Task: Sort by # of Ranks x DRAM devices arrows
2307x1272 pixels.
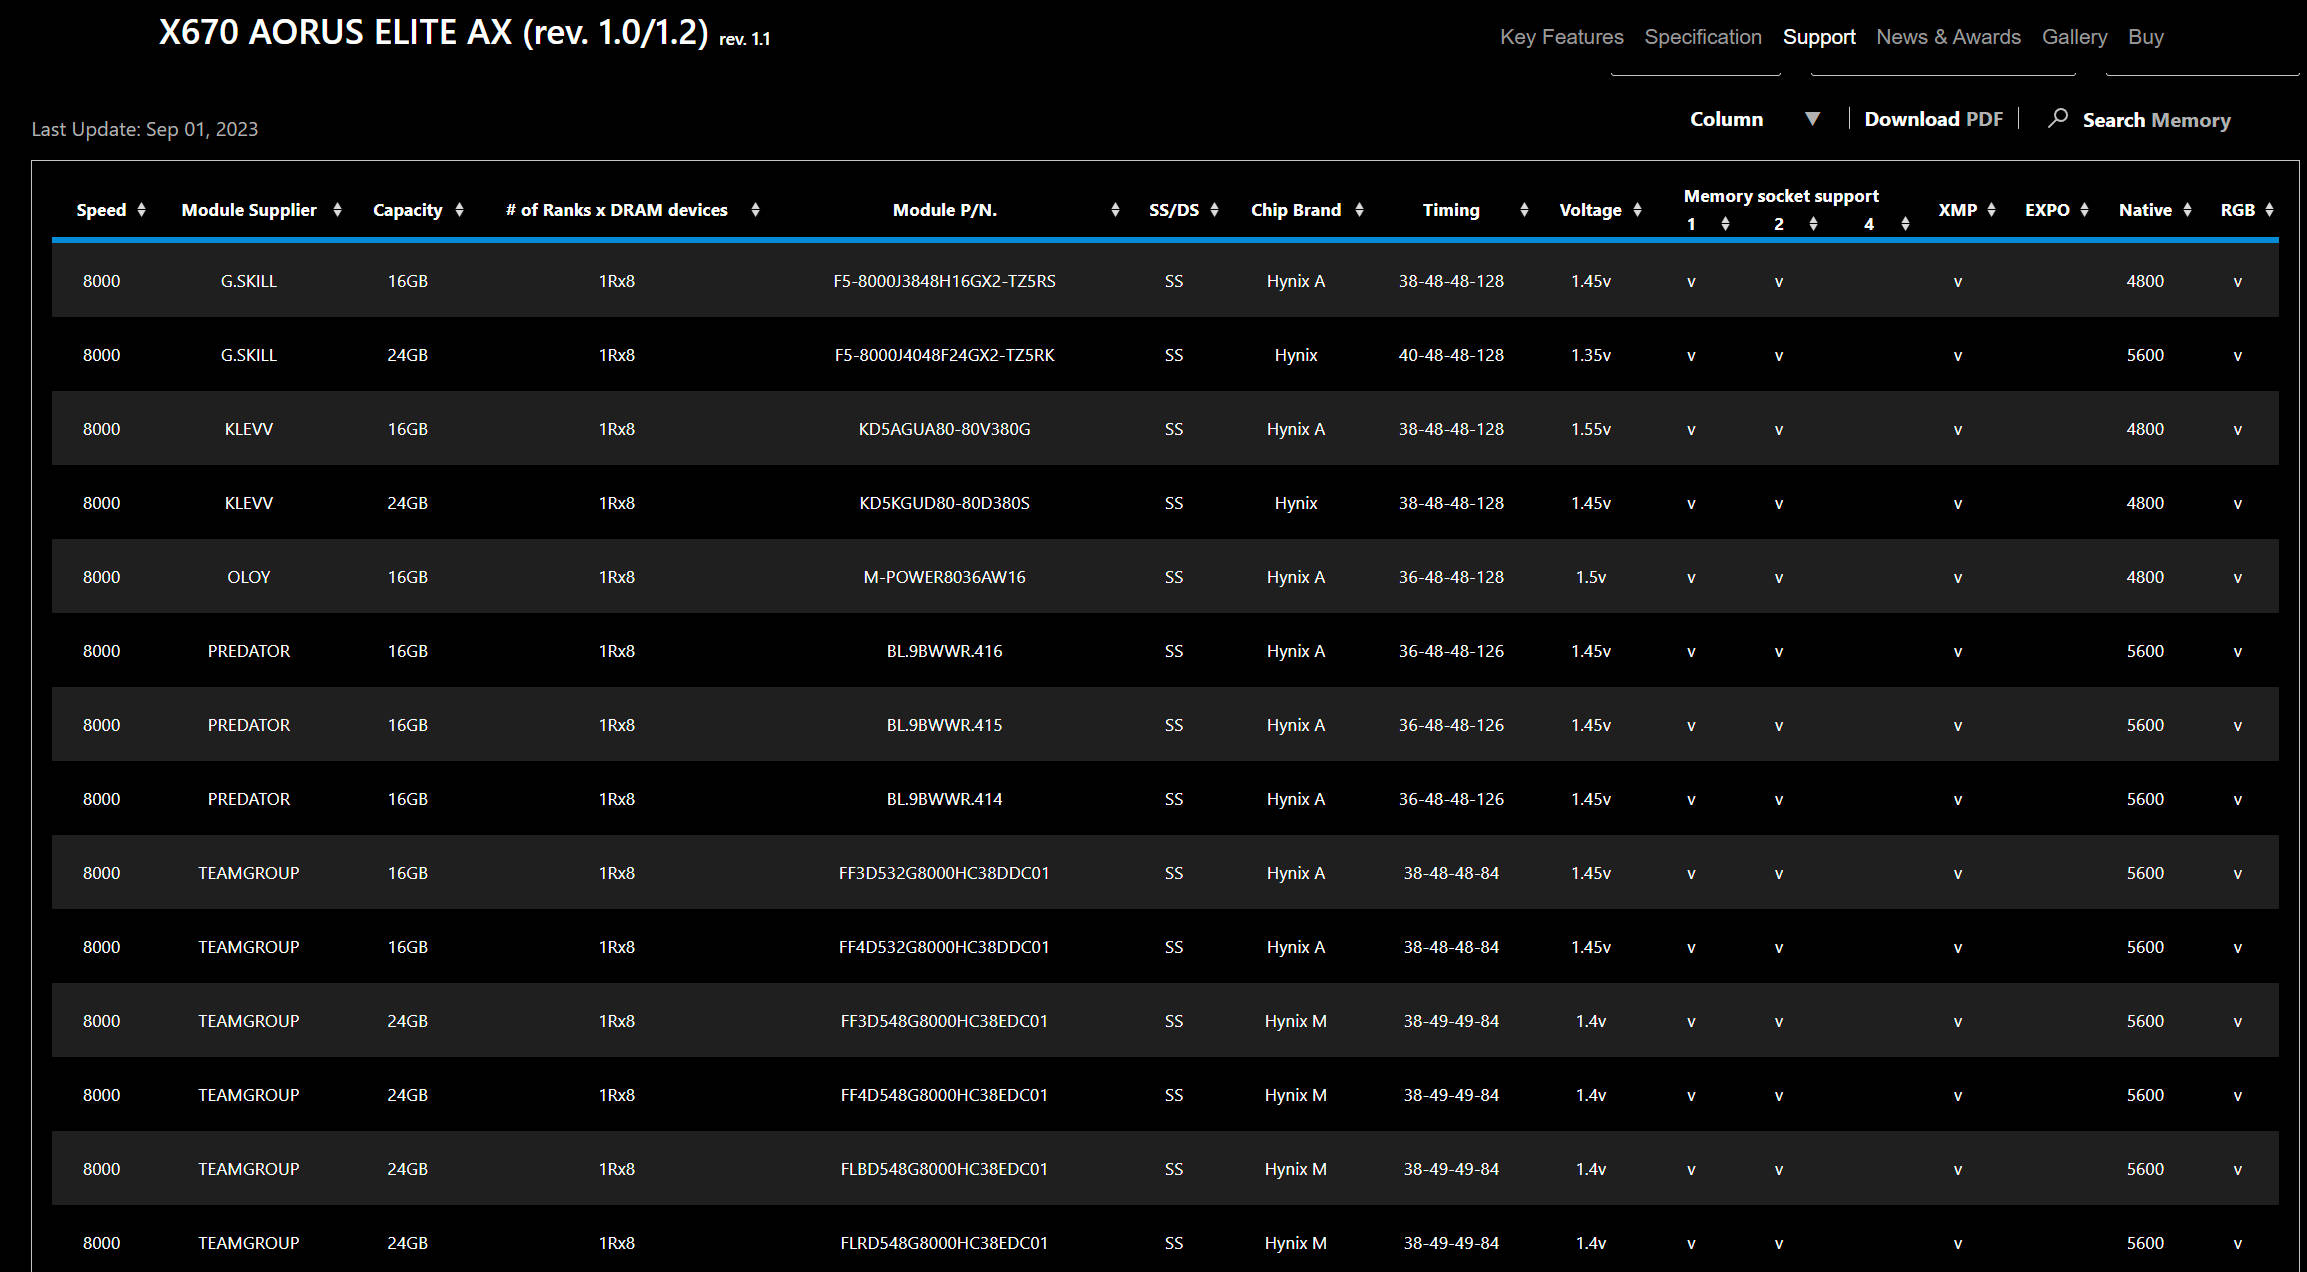Action: [756, 210]
